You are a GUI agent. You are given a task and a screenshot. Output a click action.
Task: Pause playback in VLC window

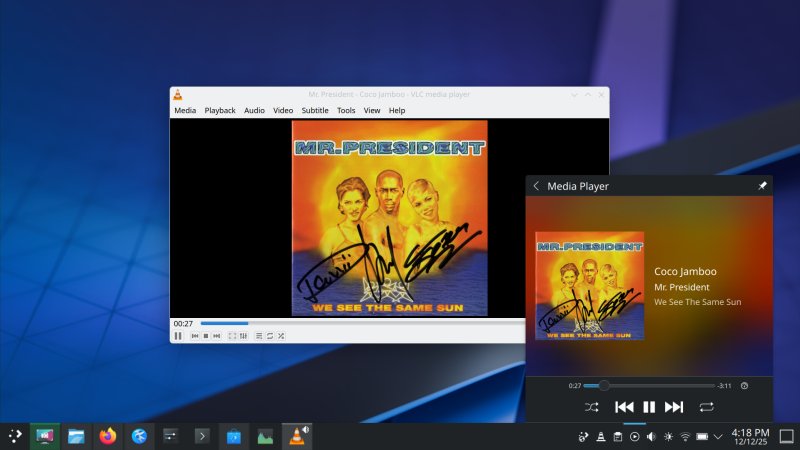click(x=178, y=336)
